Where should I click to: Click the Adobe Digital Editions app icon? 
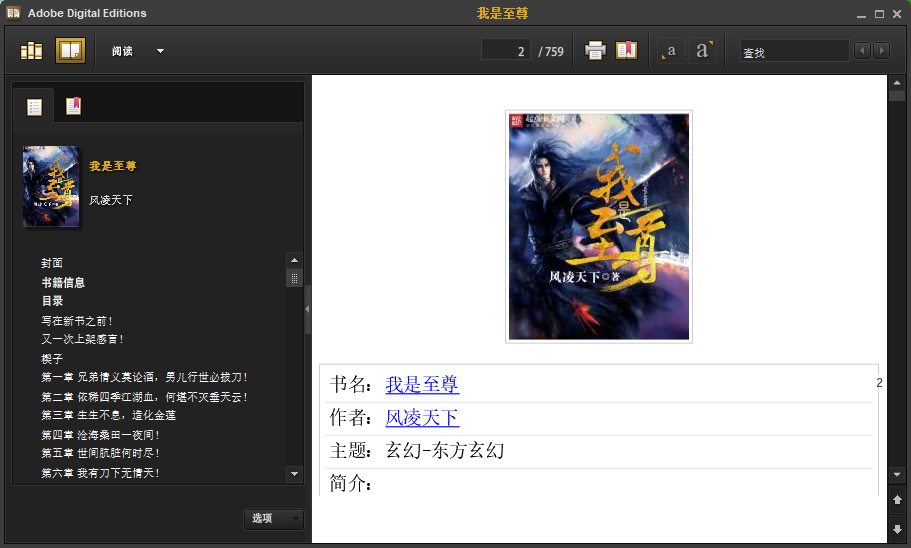click(13, 12)
